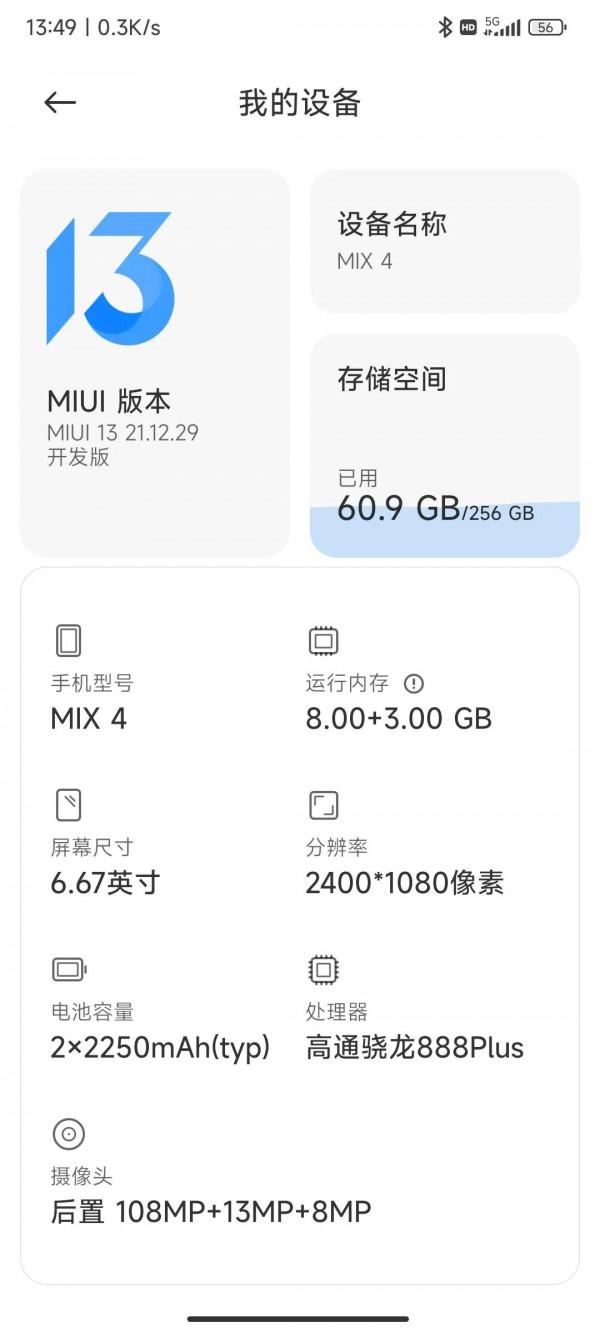Open the 设备名称 card showing MIX 4

click(444, 243)
